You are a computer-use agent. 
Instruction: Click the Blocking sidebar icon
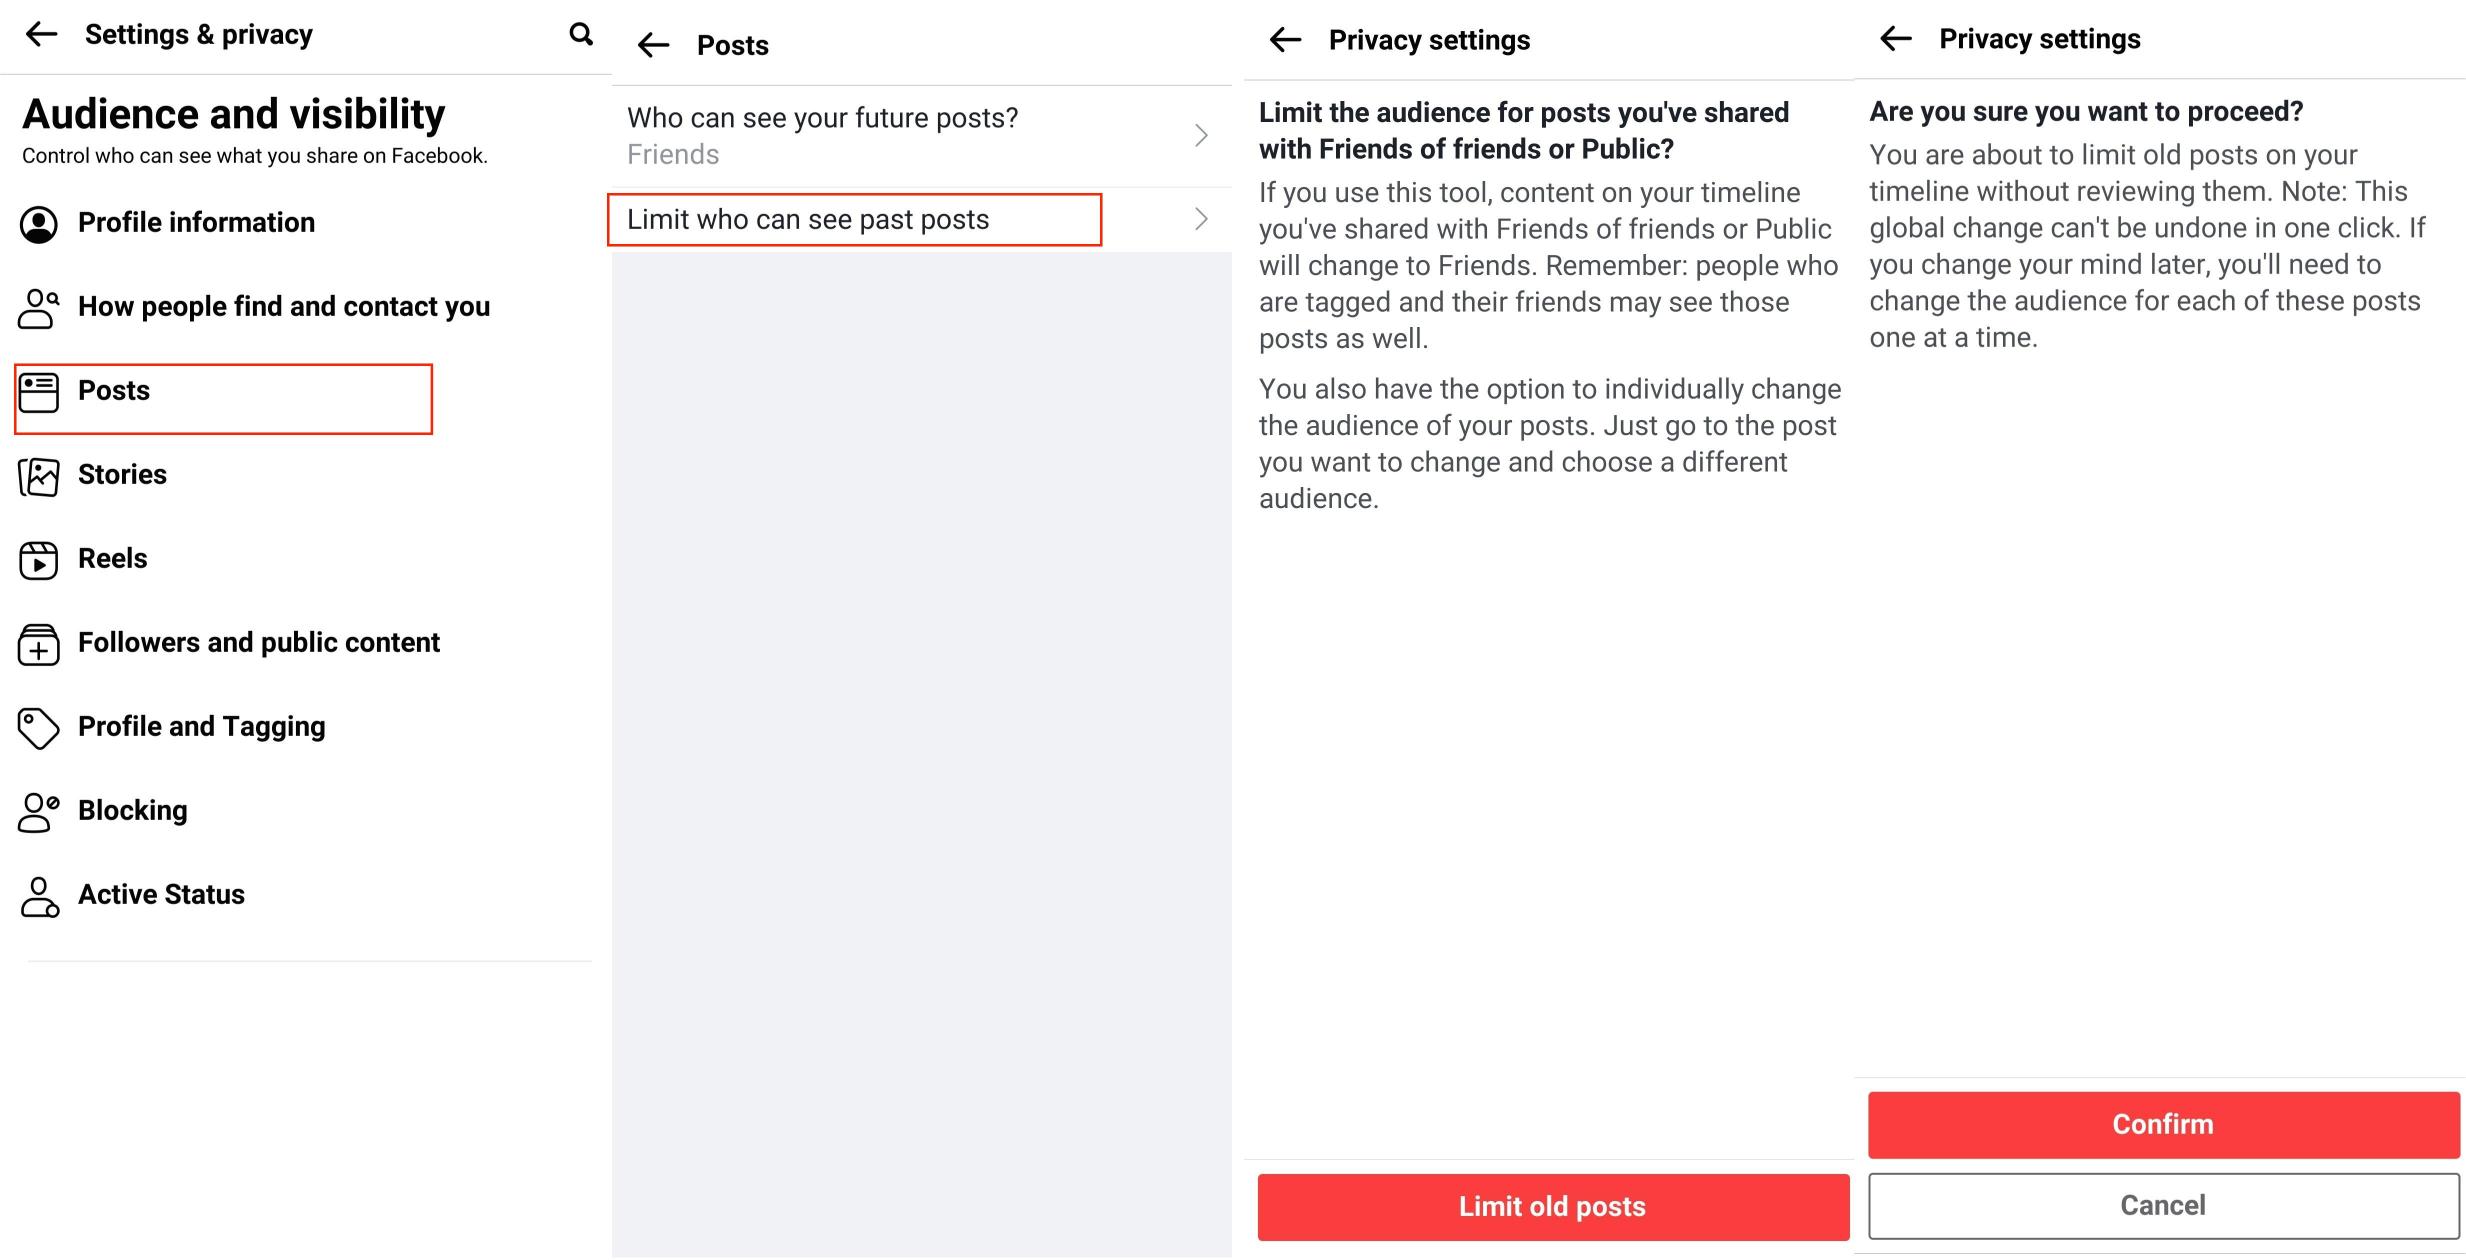40,808
